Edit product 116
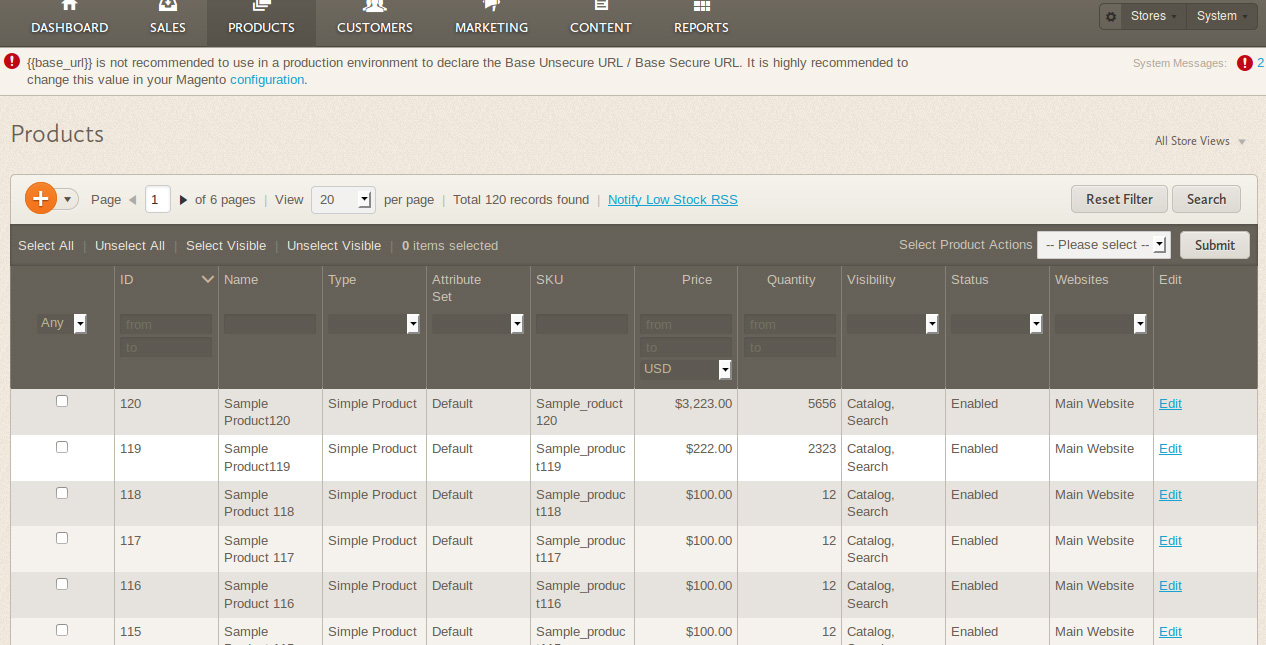The image size is (1266, 645). tap(1170, 586)
